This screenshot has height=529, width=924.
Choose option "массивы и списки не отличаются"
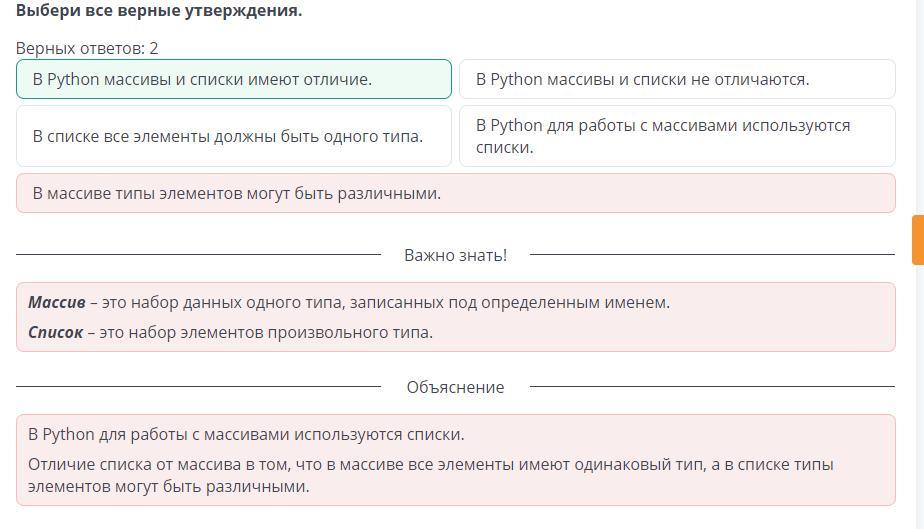(x=676, y=80)
